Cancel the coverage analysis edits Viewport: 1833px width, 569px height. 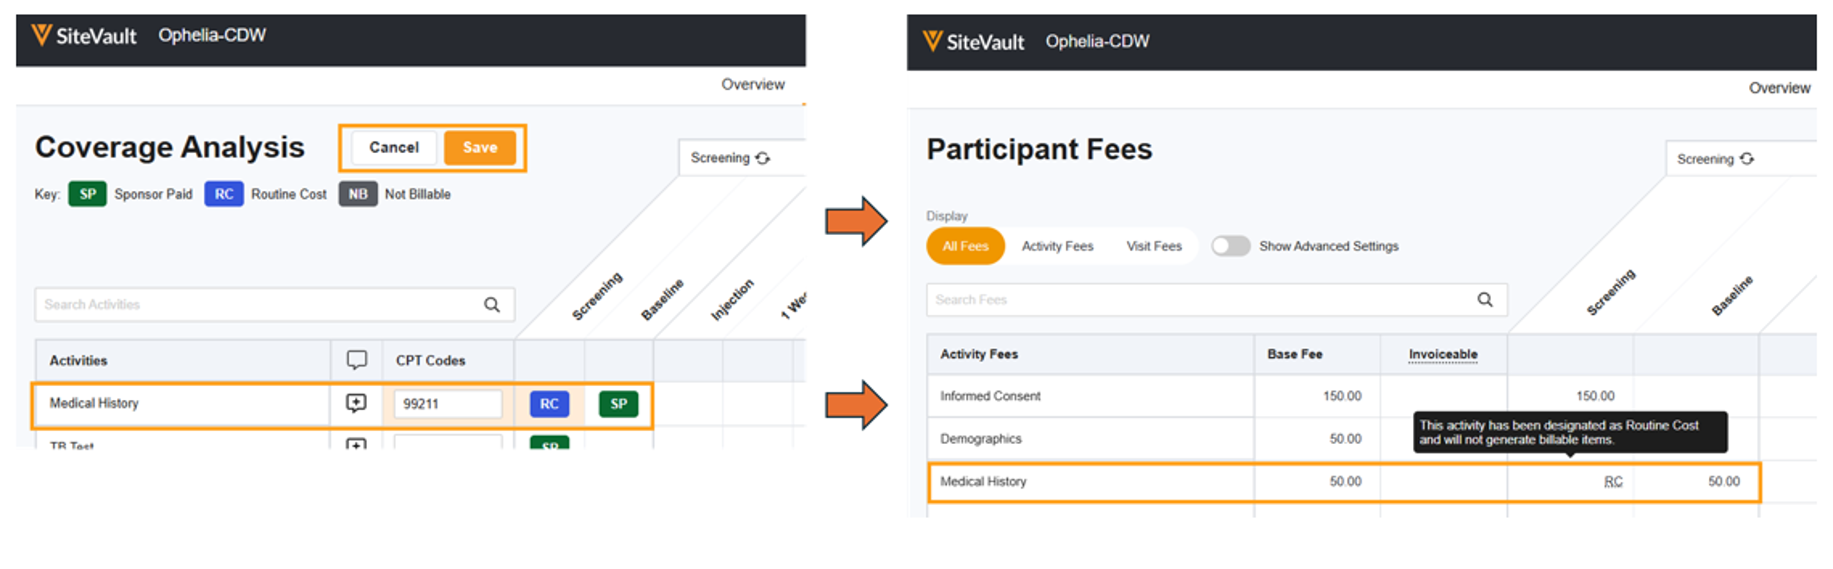pos(394,148)
